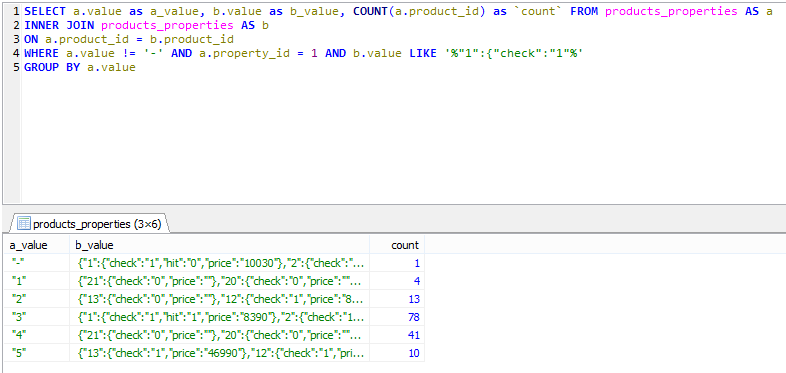Click line number 5 in the editor gutter

(16, 67)
